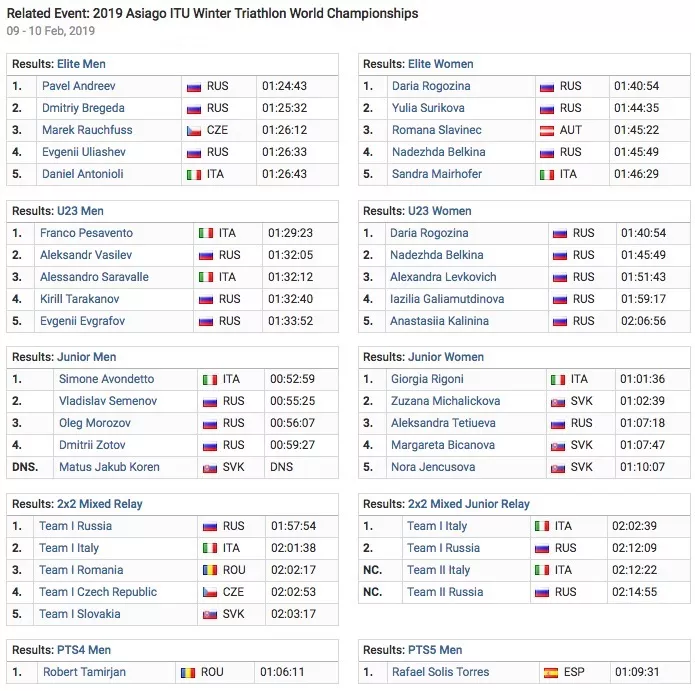Open the U23 Women results heading link

(439, 211)
